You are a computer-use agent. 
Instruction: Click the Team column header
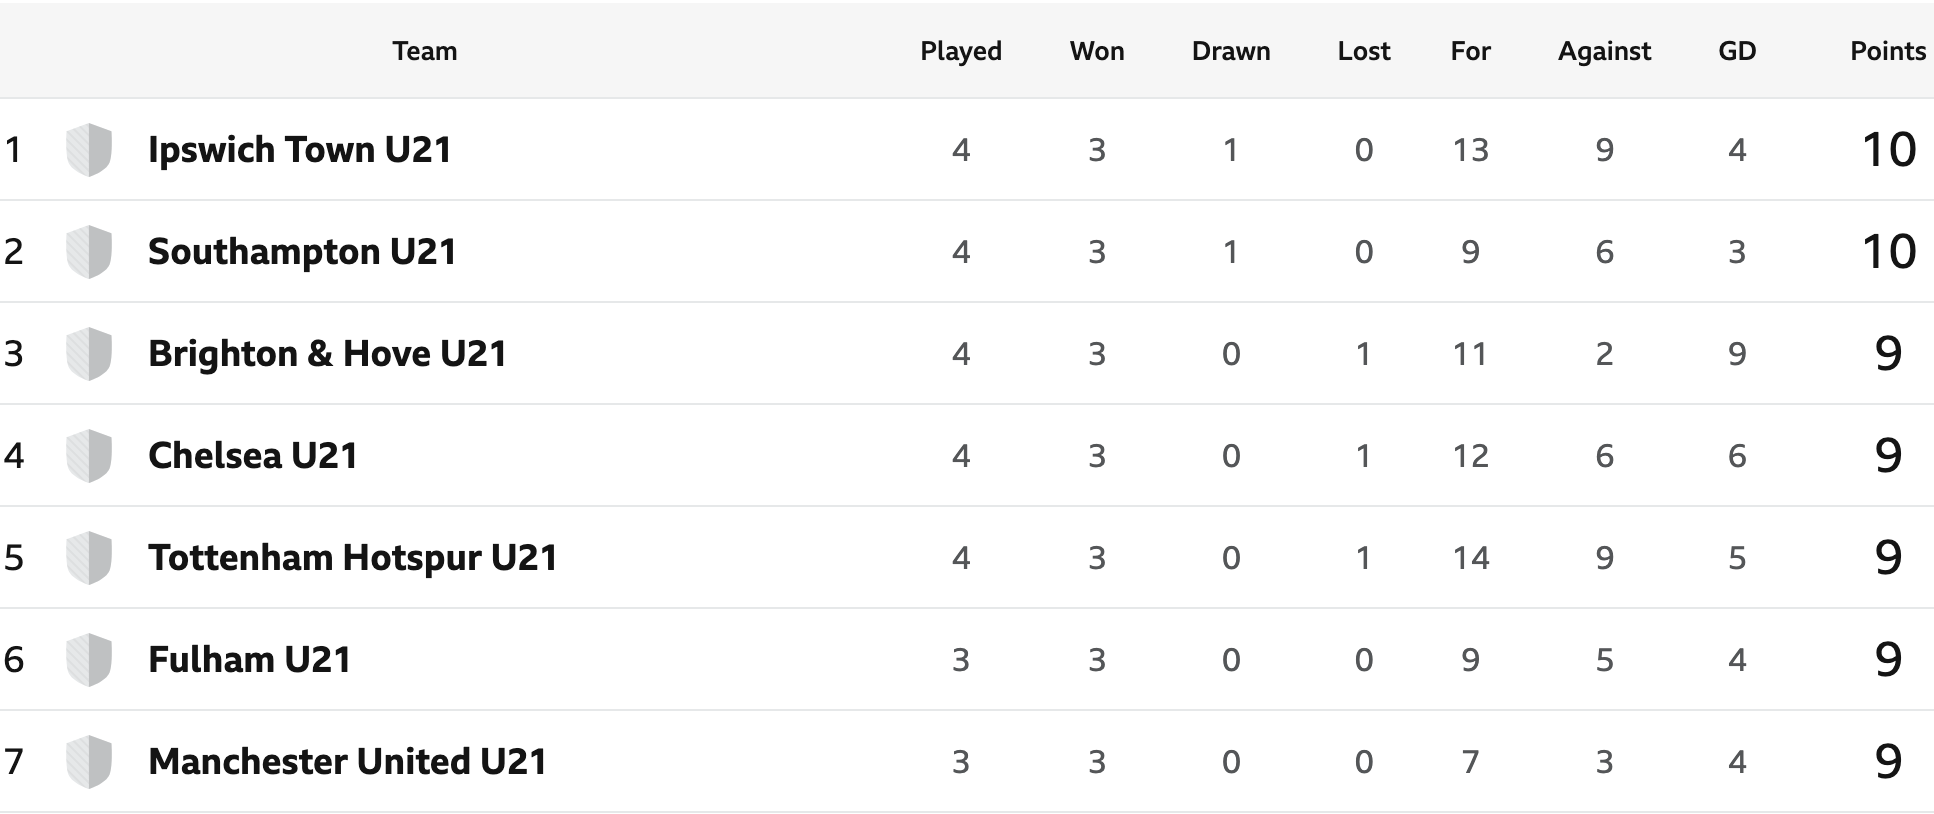point(425,51)
